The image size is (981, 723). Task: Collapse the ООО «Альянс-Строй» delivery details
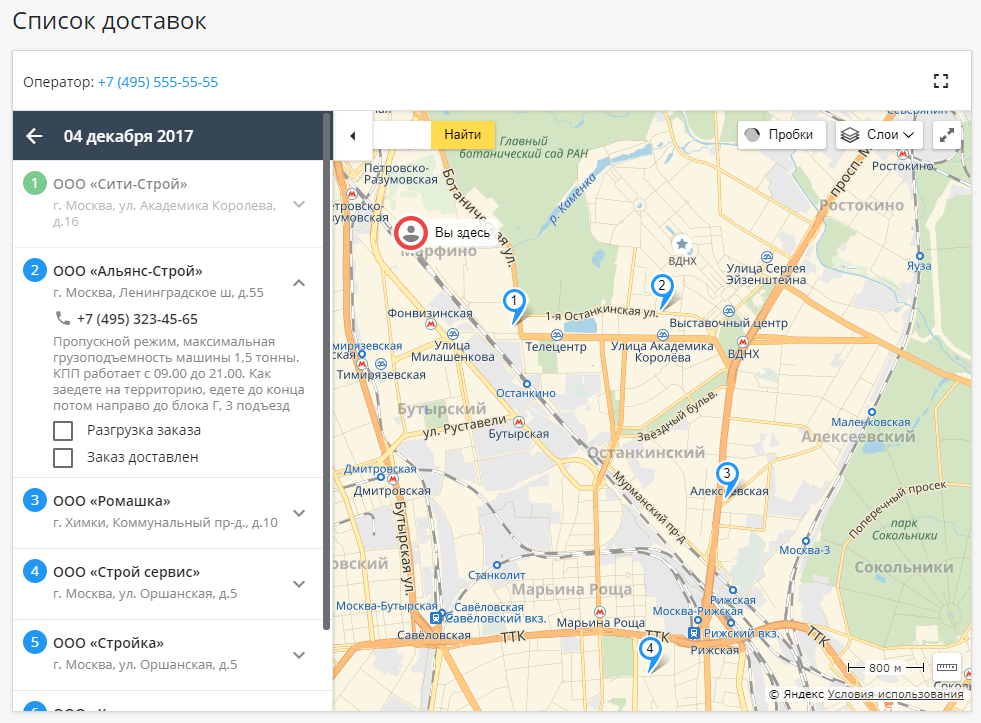[298, 283]
